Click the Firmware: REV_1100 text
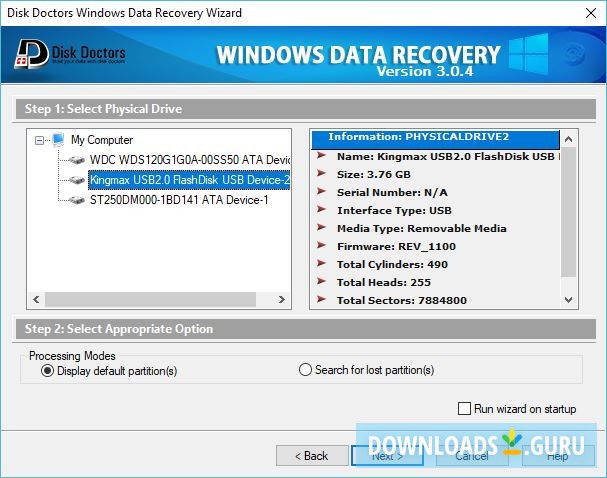The height and width of the screenshot is (478, 607). click(396, 246)
